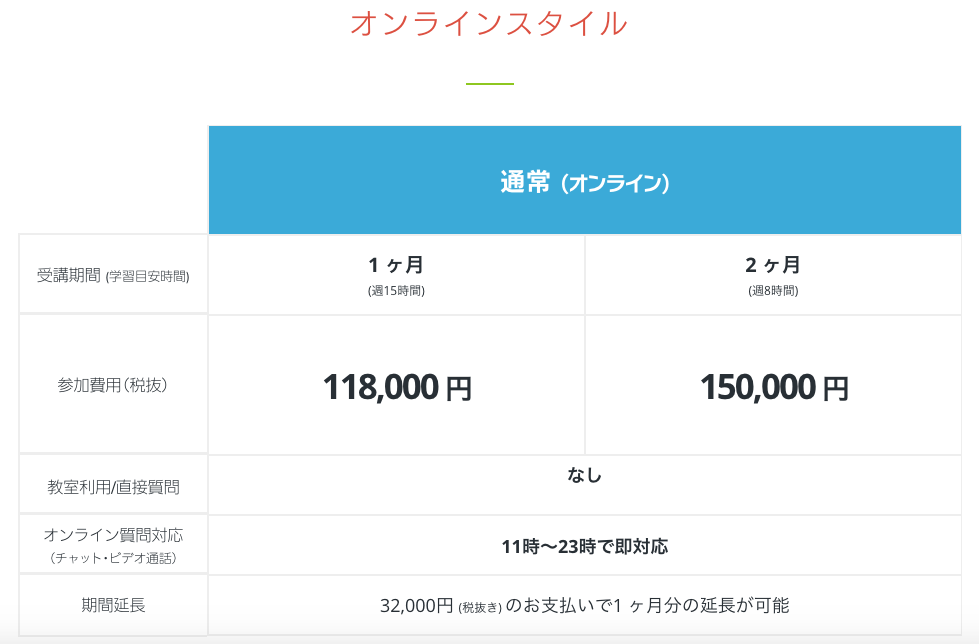The image size is (979, 644).
Task: Select the なし cell
Action: click(584, 485)
